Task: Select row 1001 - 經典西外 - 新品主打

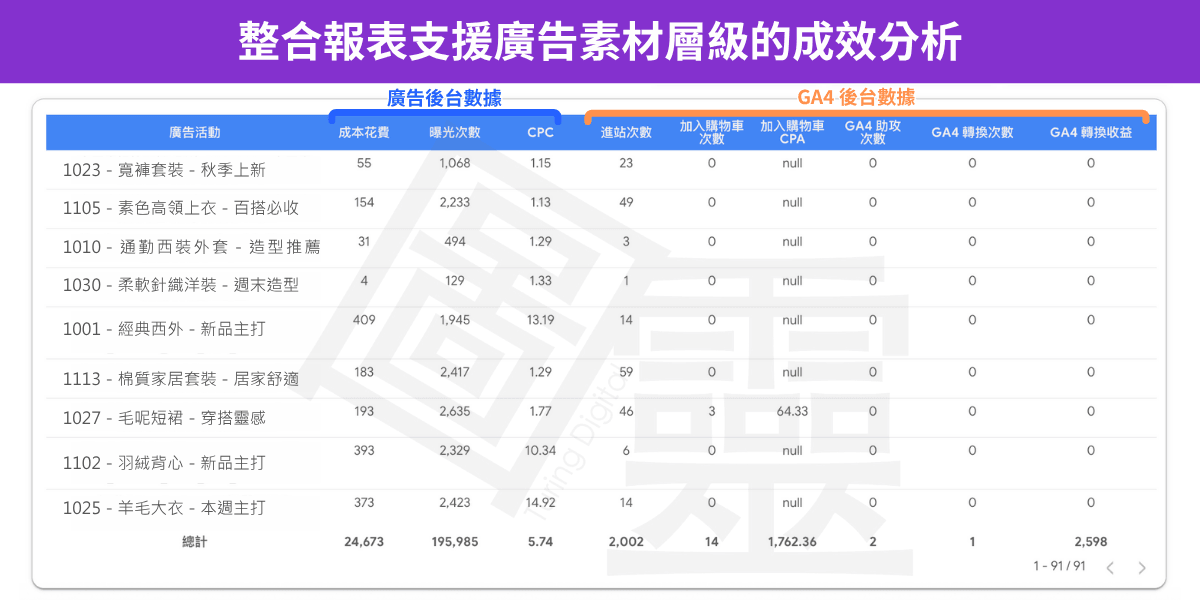Action: click(x=600, y=332)
